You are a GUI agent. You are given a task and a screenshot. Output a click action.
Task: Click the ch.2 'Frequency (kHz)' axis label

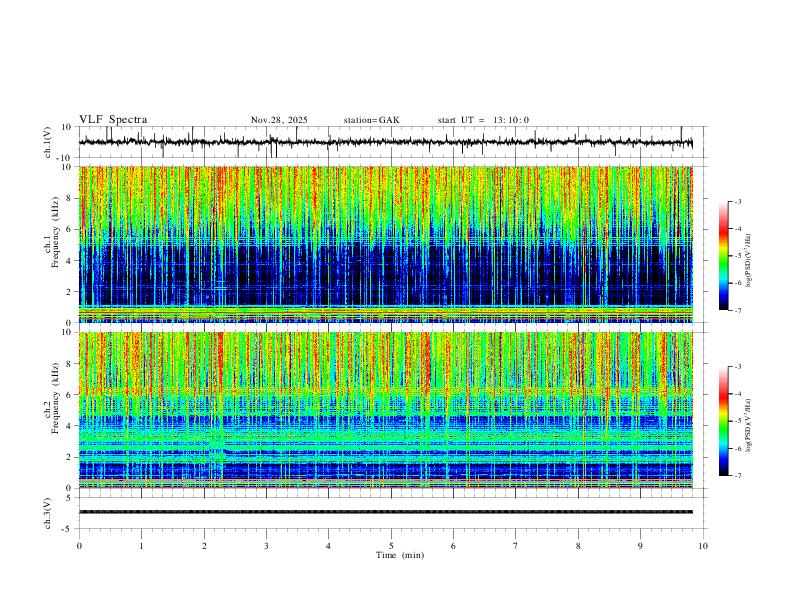[x=56, y=398]
